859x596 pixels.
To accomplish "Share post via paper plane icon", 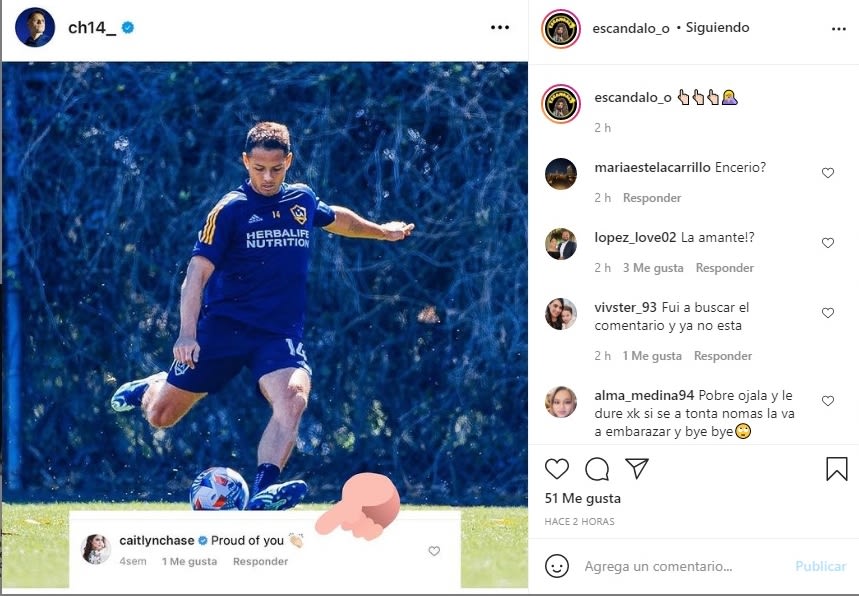I will [636, 468].
